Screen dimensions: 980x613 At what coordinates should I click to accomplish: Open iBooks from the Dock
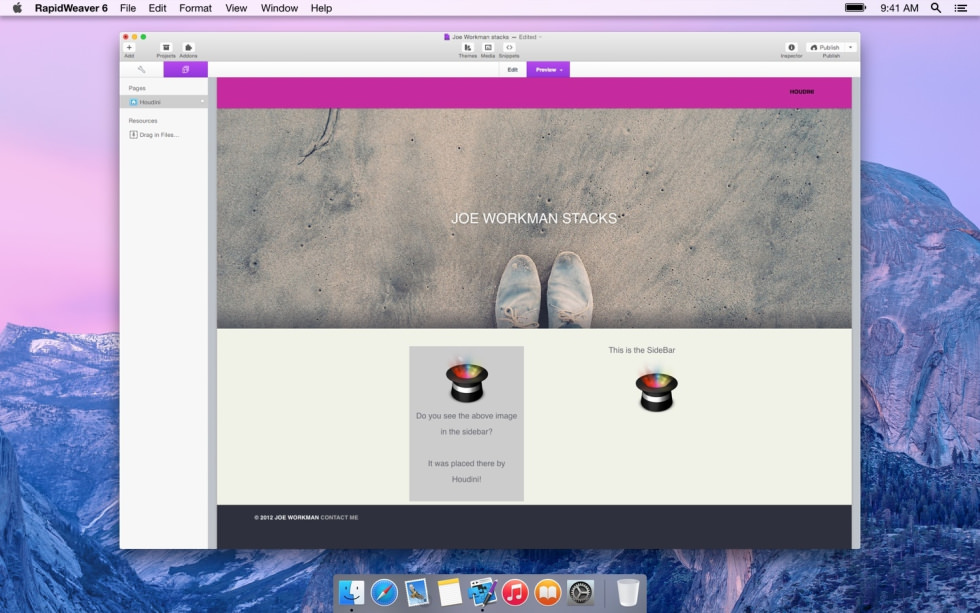pos(548,592)
